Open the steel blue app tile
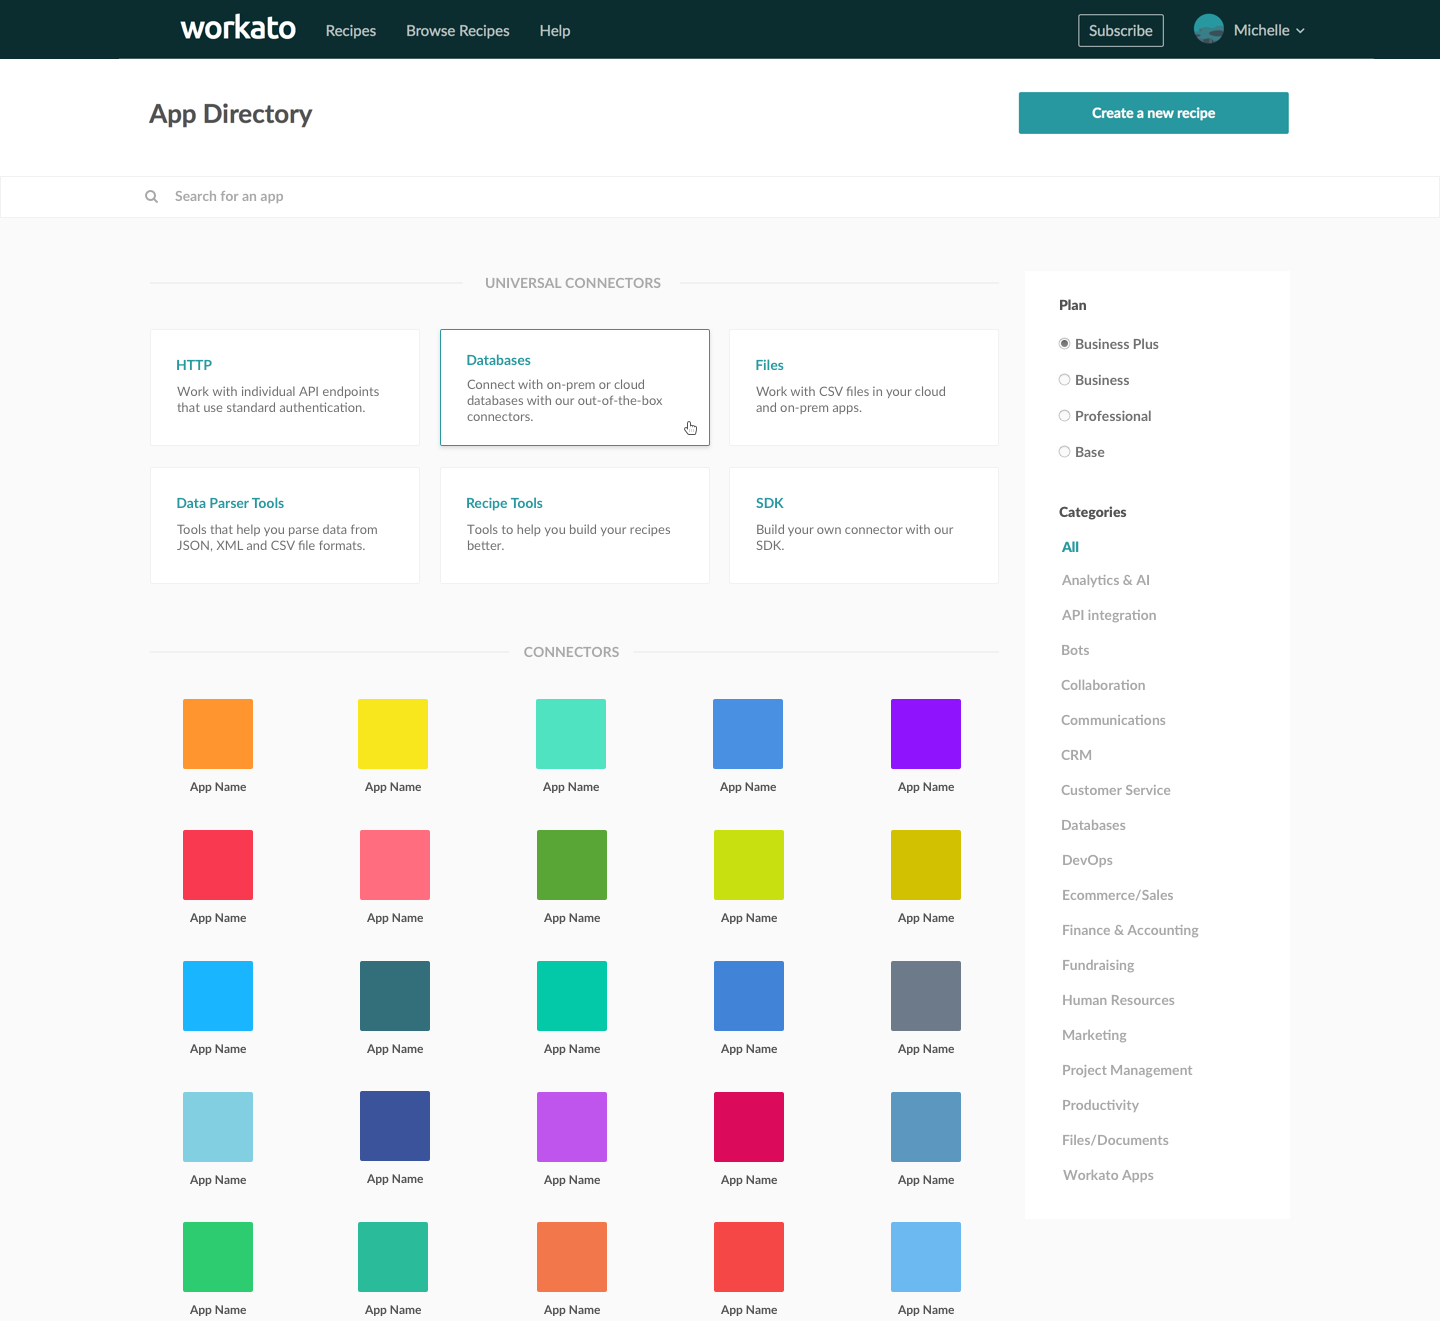The width and height of the screenshot is (1440, 1321). point(926,1127)
